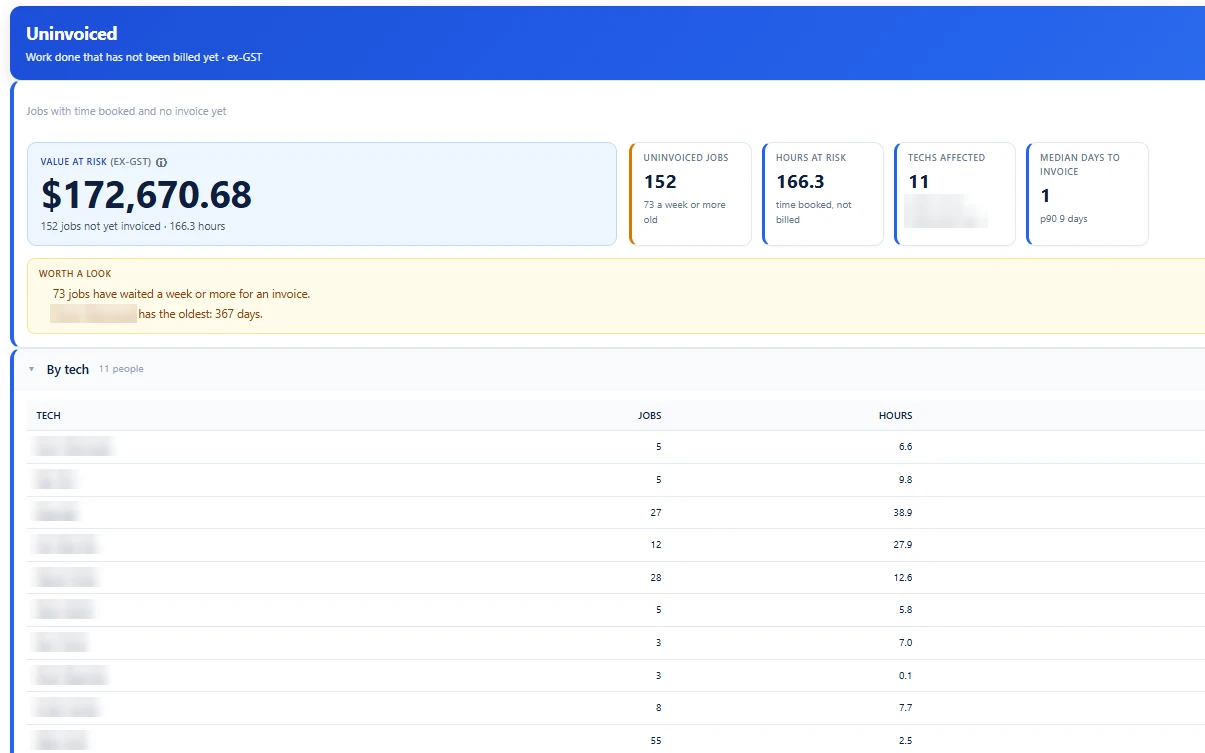Image resolution: width=1205 pixels, height=753 pixels.
Task: Click the jobs count in the 7.0 hours row
Action: tap(658, 643)
